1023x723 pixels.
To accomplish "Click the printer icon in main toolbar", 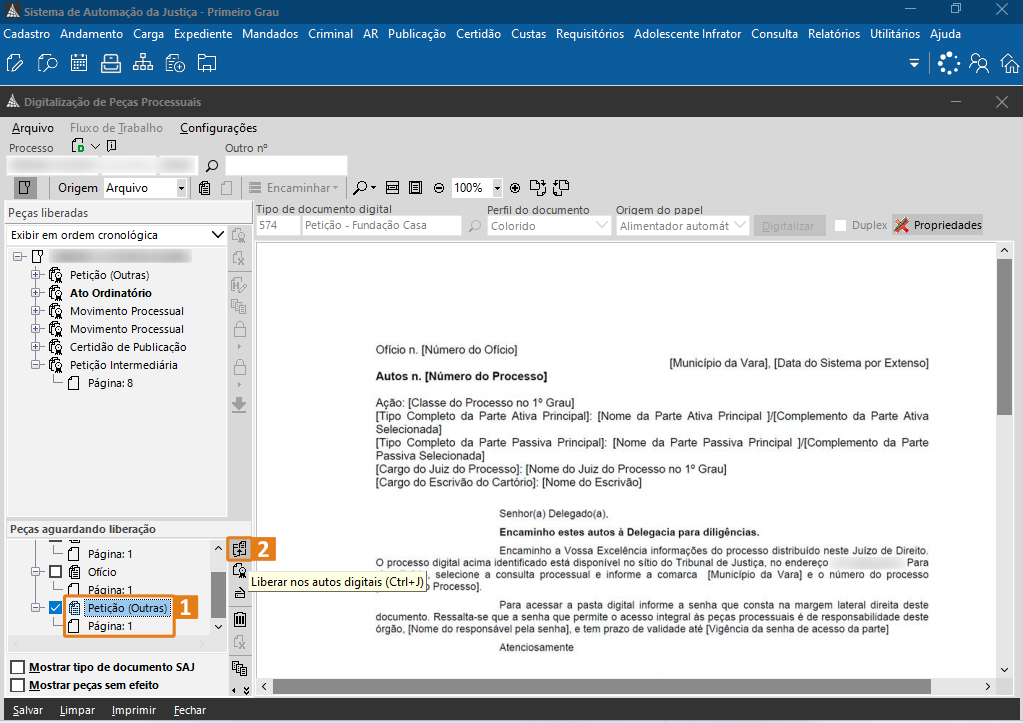I will pyautogui.click(x=111, y=63).
